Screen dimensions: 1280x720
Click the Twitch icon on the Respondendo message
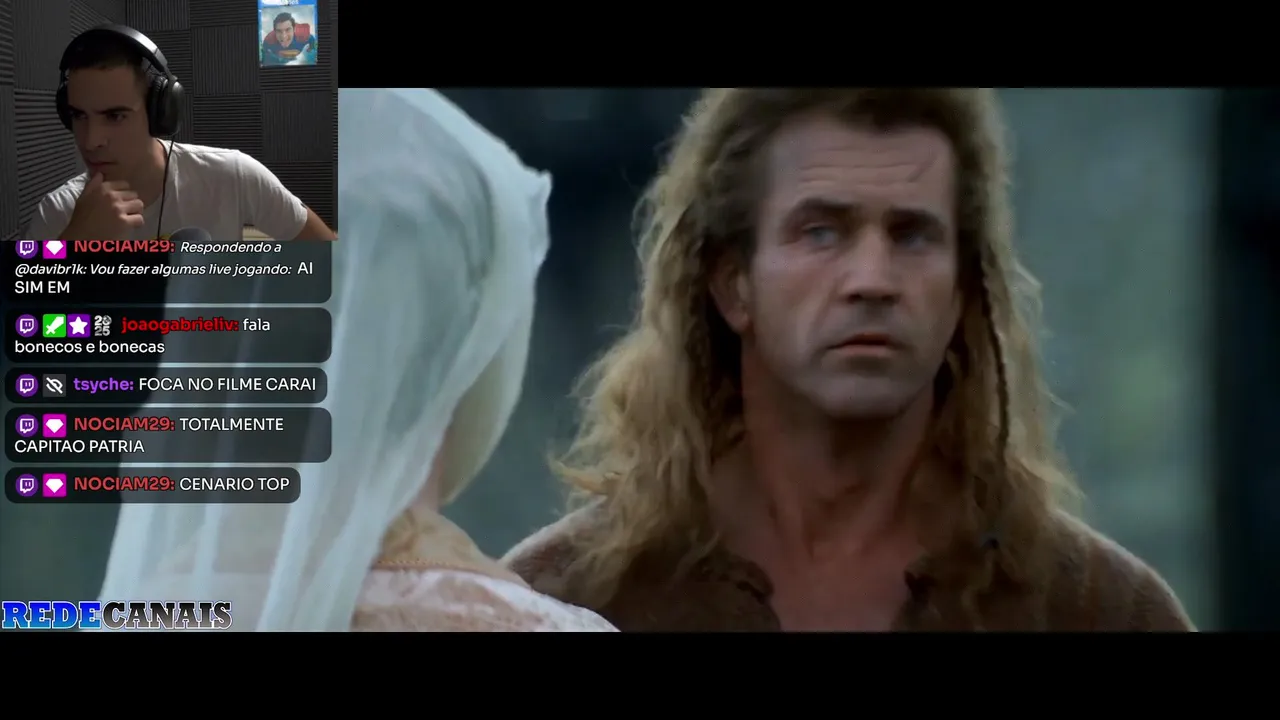[27, 247]
